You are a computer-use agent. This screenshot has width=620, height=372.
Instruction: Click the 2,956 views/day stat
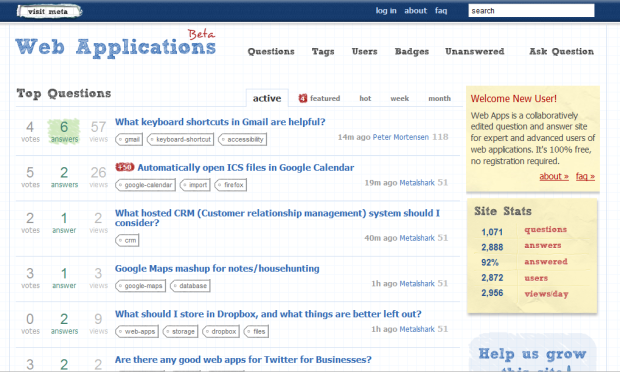point(525,293)
